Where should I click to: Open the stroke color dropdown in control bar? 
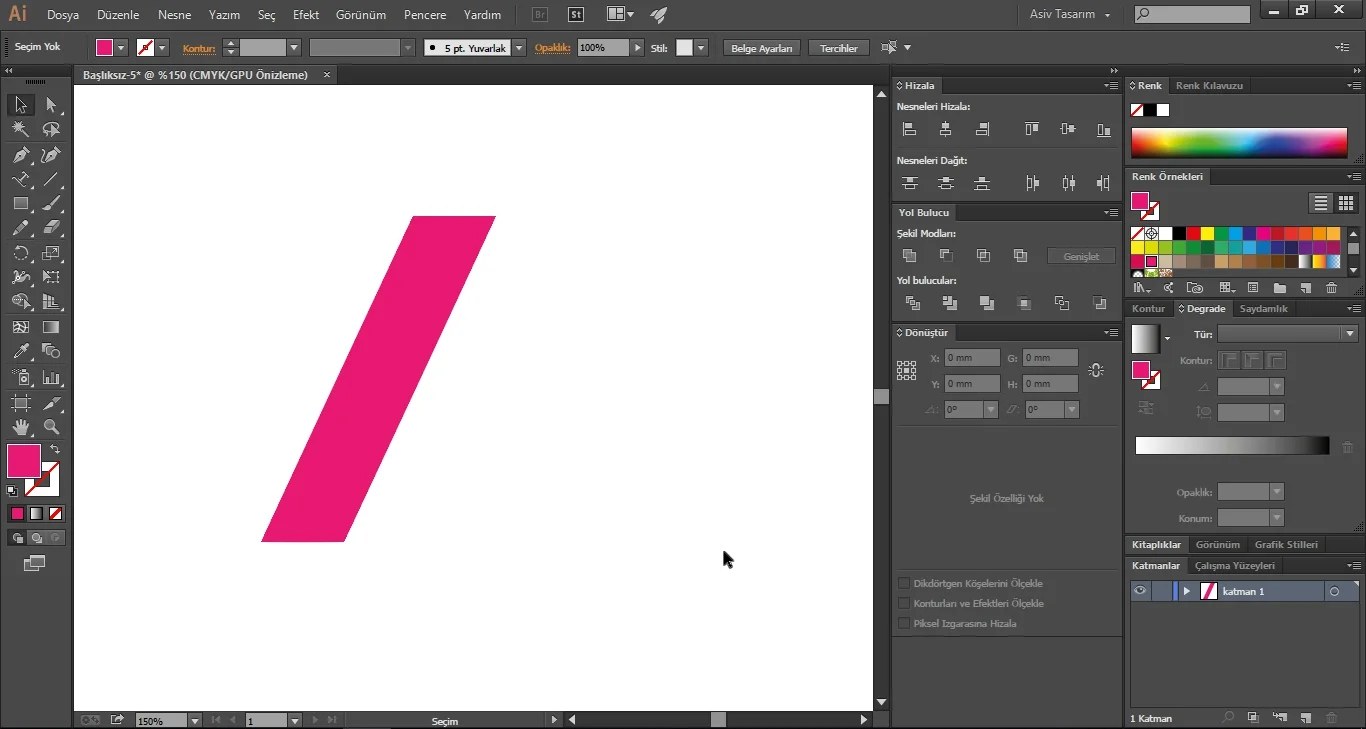coord(162,48)
